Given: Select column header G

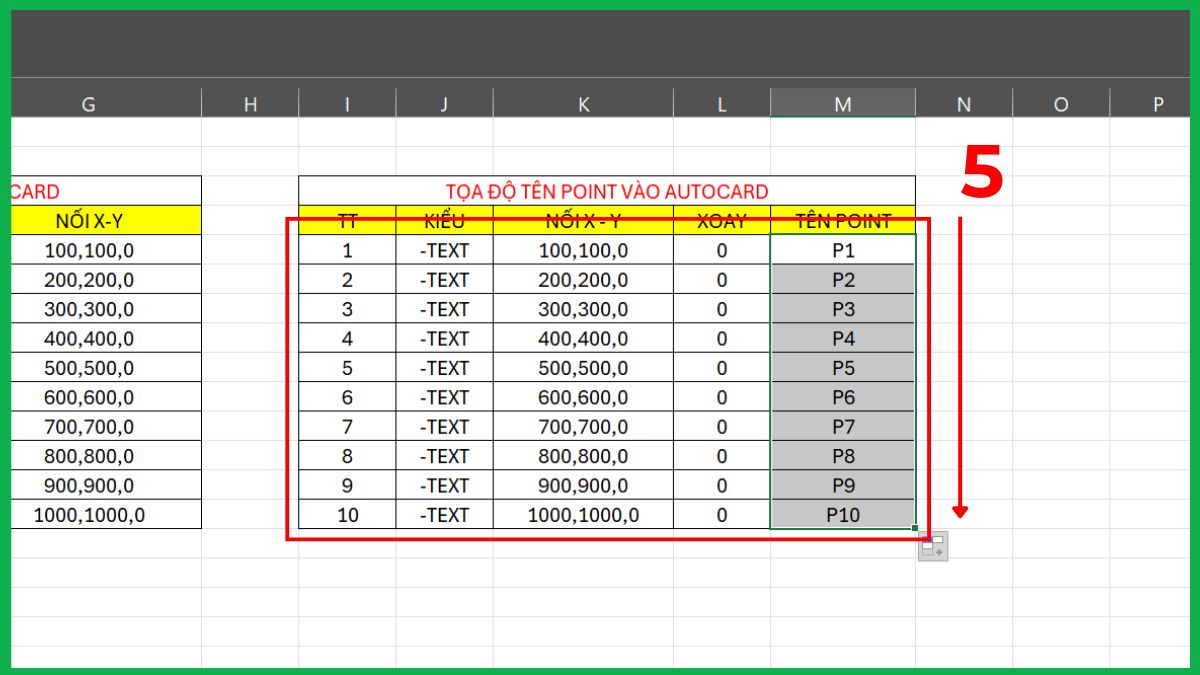Looking at the screenshot, I should tap(88, 102).
